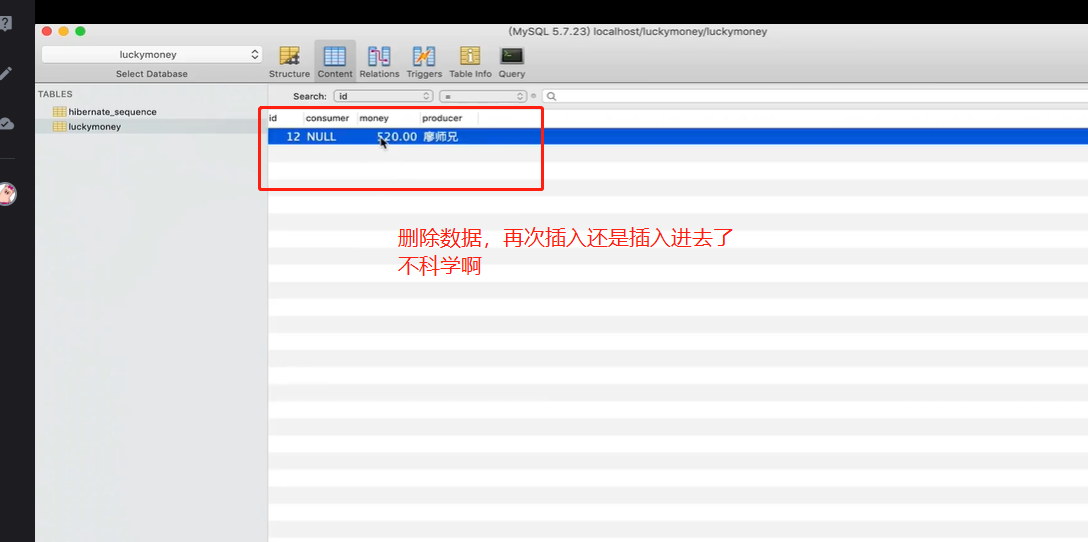The image size is (1088, 542).
Task: Click the green zoom window button
Action: pos(80,31)
